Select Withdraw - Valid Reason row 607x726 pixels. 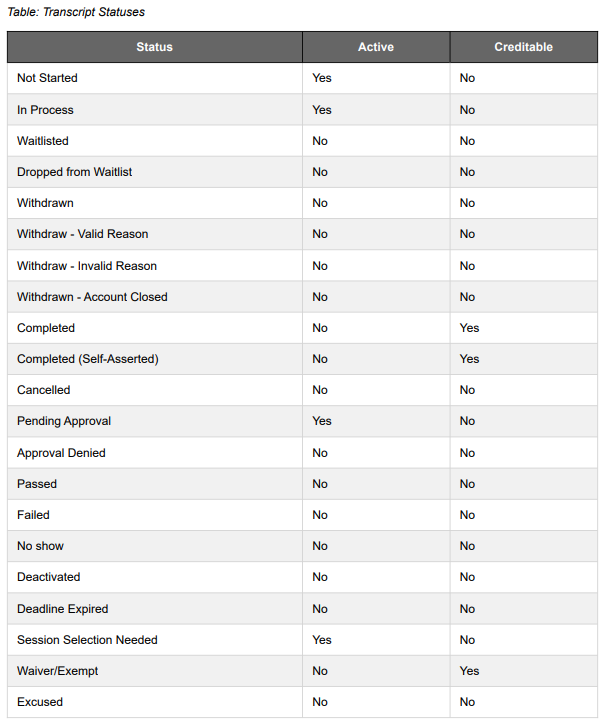[302, 234]
